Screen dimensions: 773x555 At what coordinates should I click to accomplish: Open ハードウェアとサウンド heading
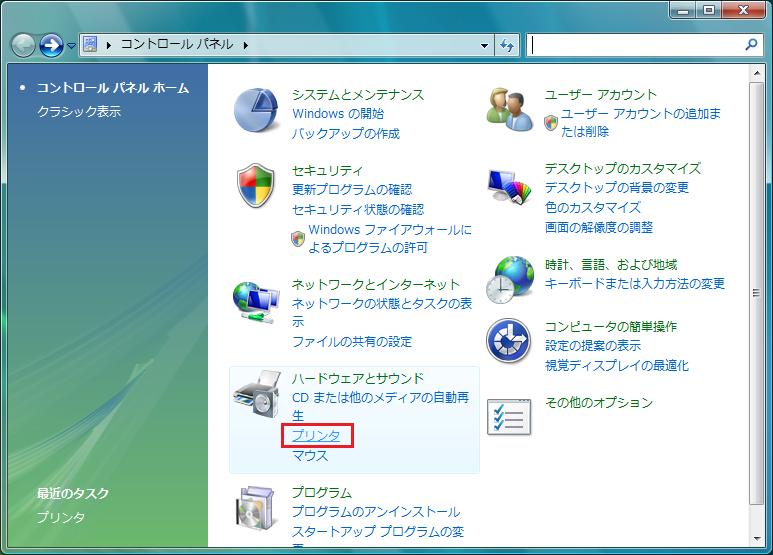click(358, 379)
